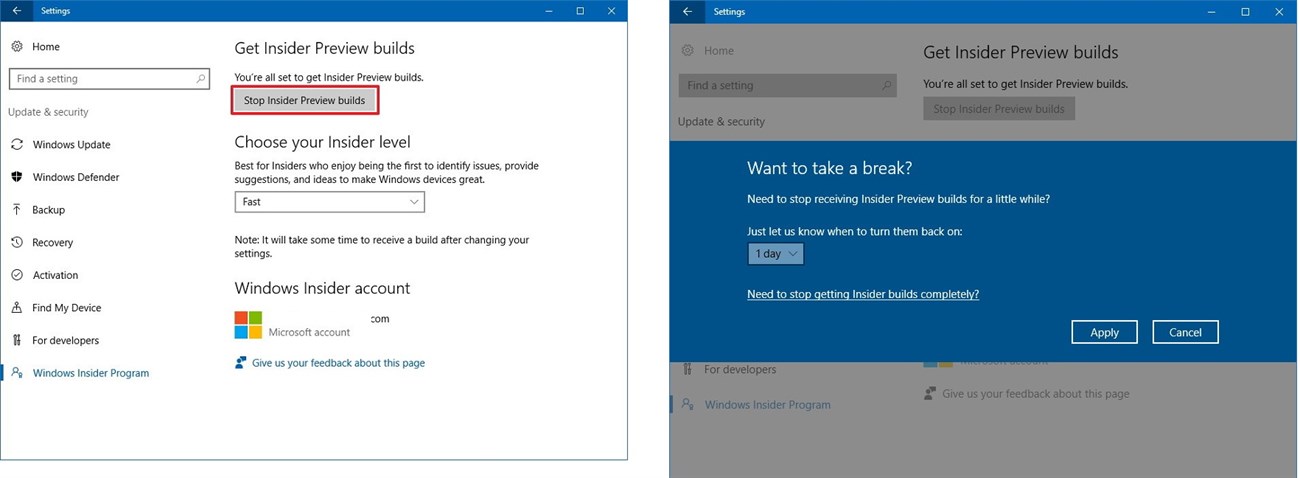Click the Activation checkmark circle icon
This screenshot has width=1300, height=478.
point(17,275)
